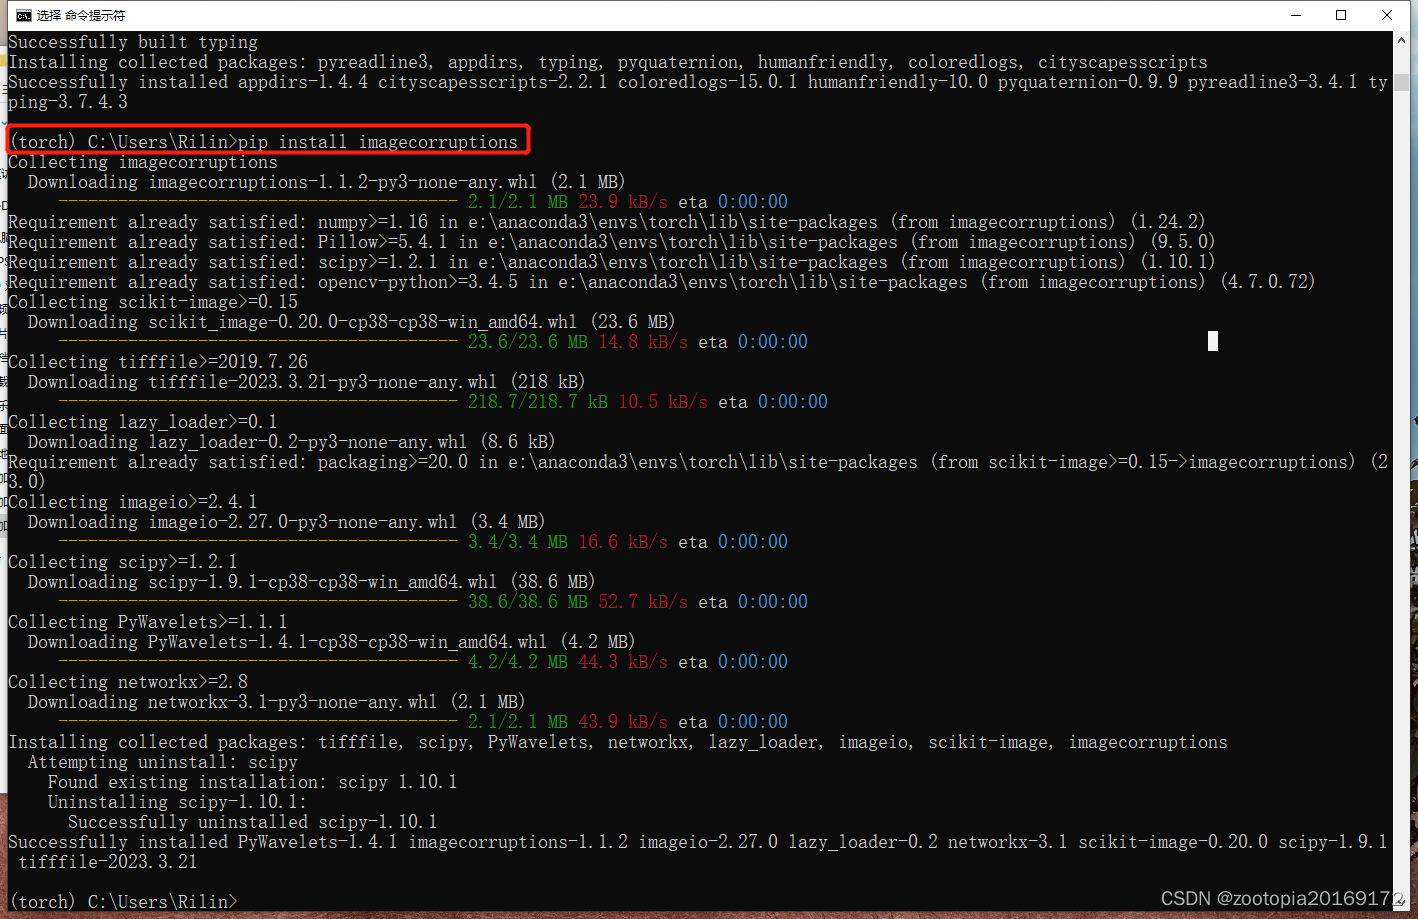This screenshot has width=1418, height=919.
Task: Click the final '(torch) C:\Users\Rilin>' prompt
Action: (123, 902)
